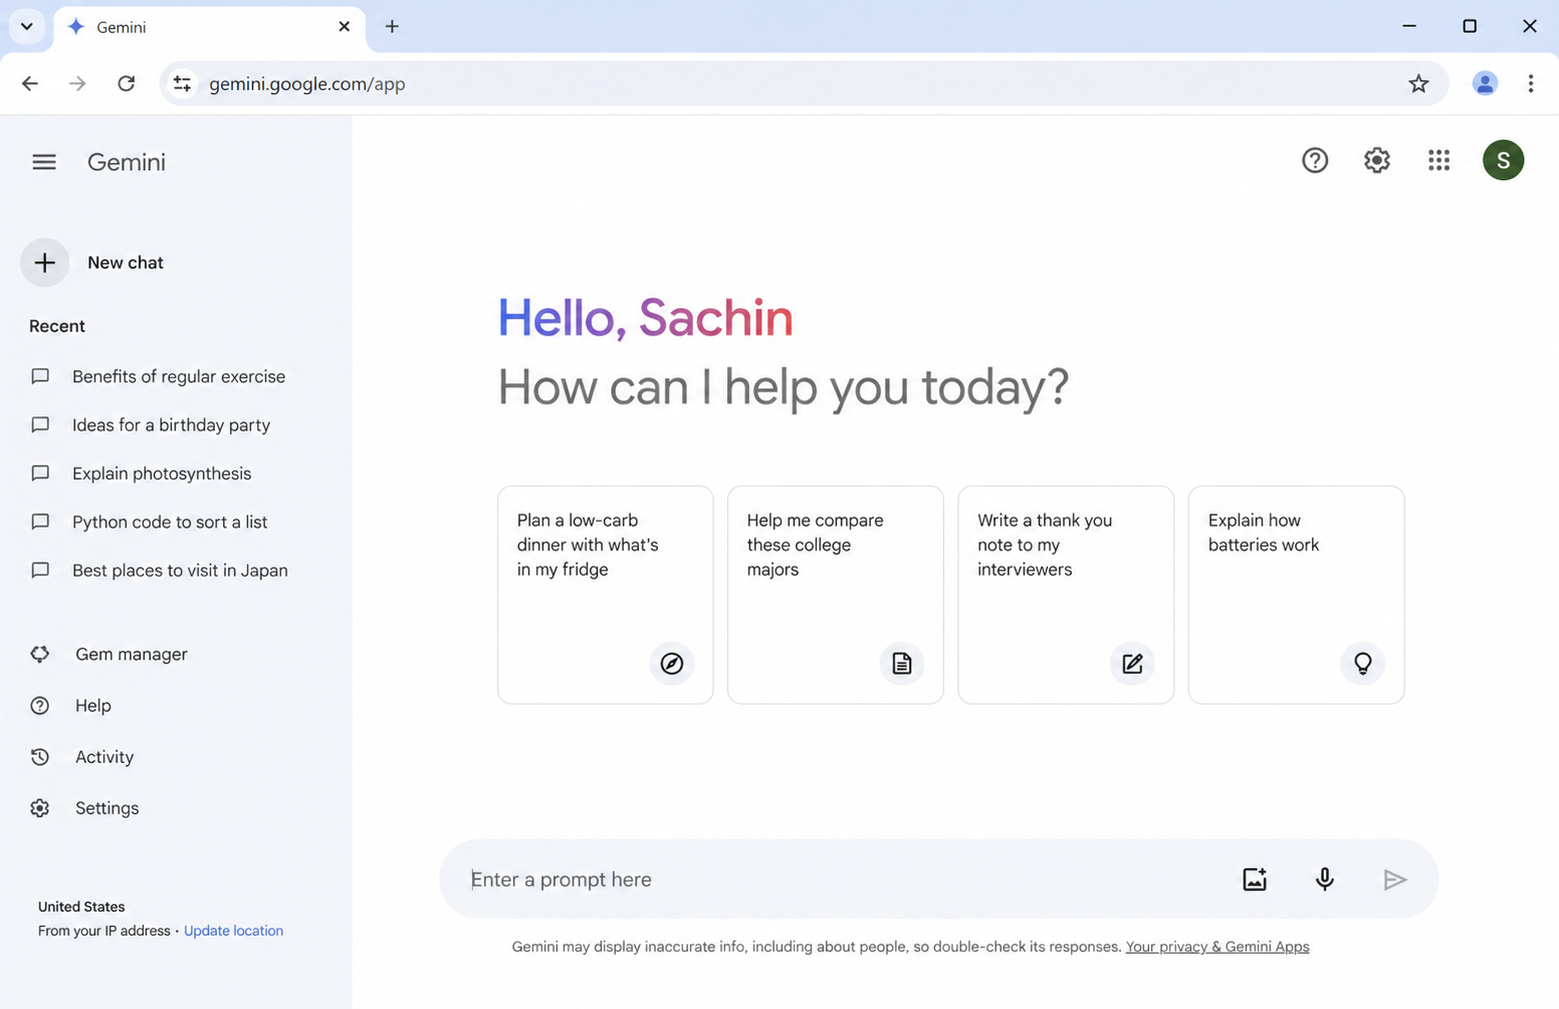The width and height of the screenshot is (1559, 1009).
Task: Reload the page using the refresh icon
Action: click(126, 84)
